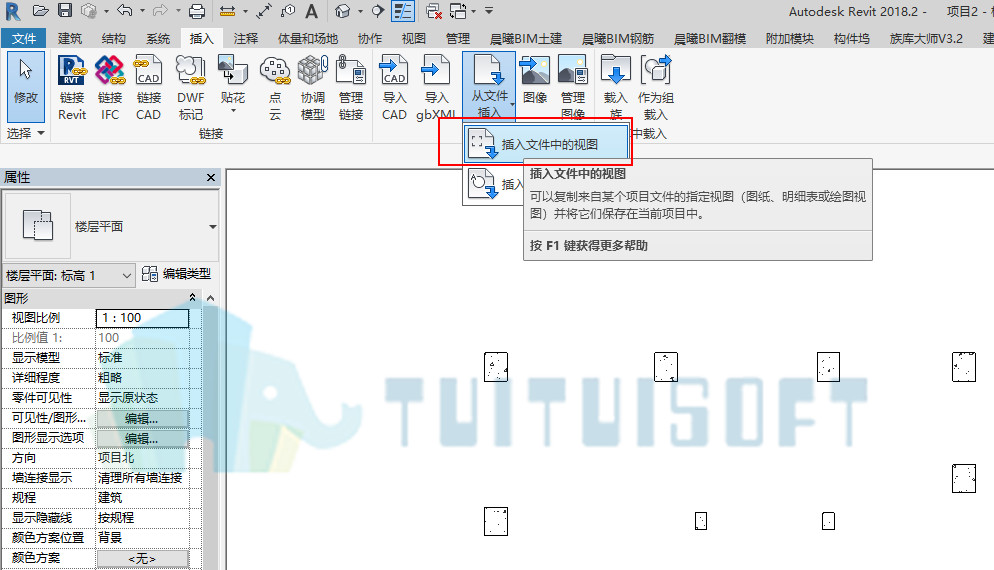
Task: Switch to the Annotate (注释) tab
Action: pyautogui.click(x=245, y=39)
